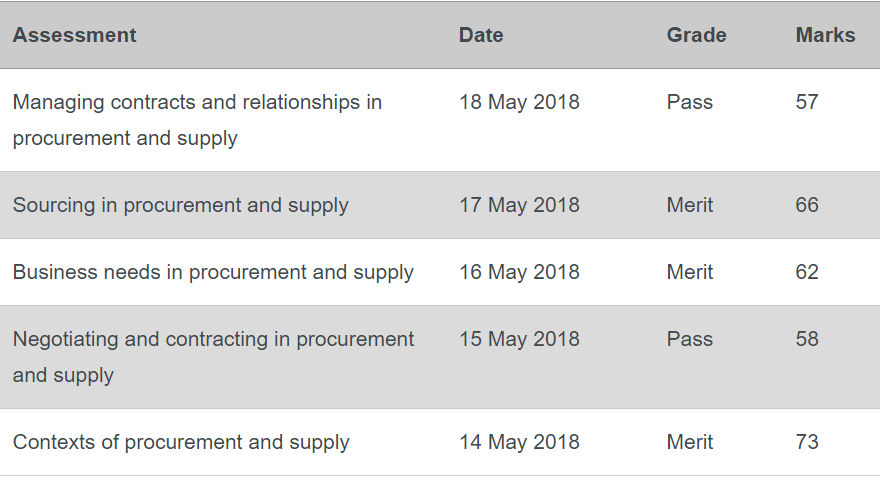Click the Pass grade for Managing contracts
This screenshot has height=477, width=880.
(x=690, y=102)
